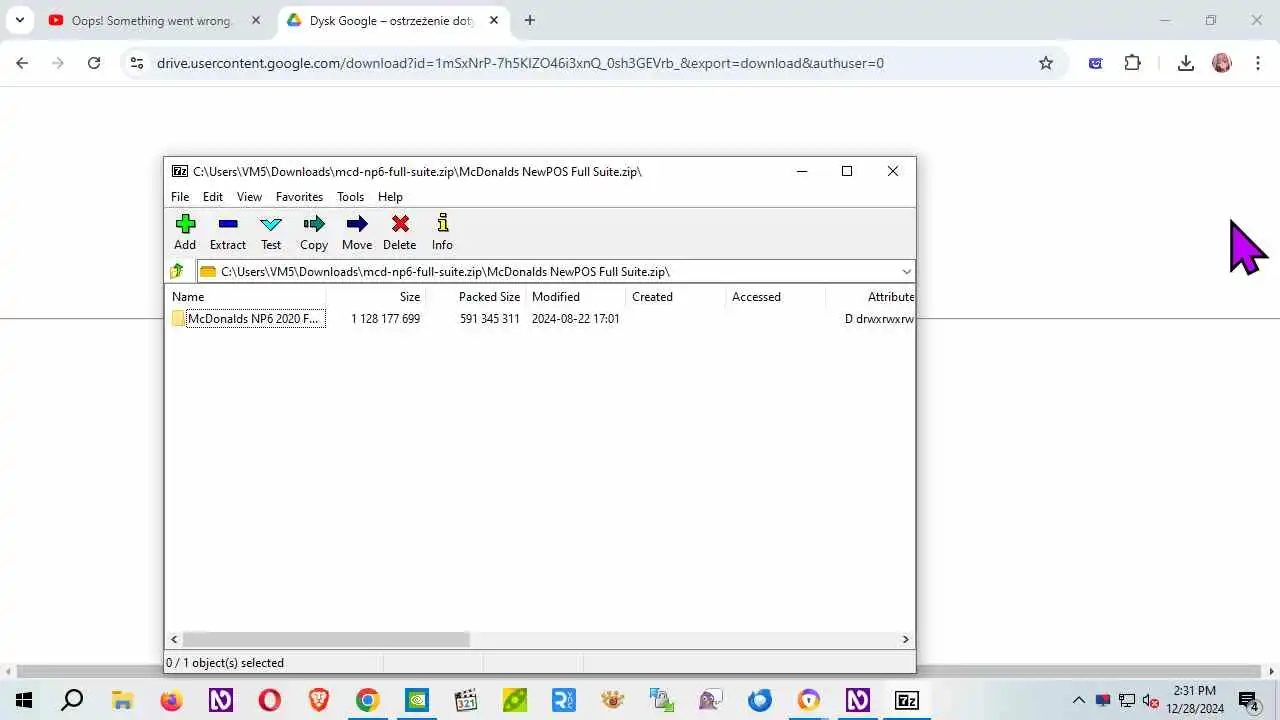Click the 7-Zip scroll left arrow
Image resolution: width=1280 pixels, height=720 pixels.
click(174, 639)
